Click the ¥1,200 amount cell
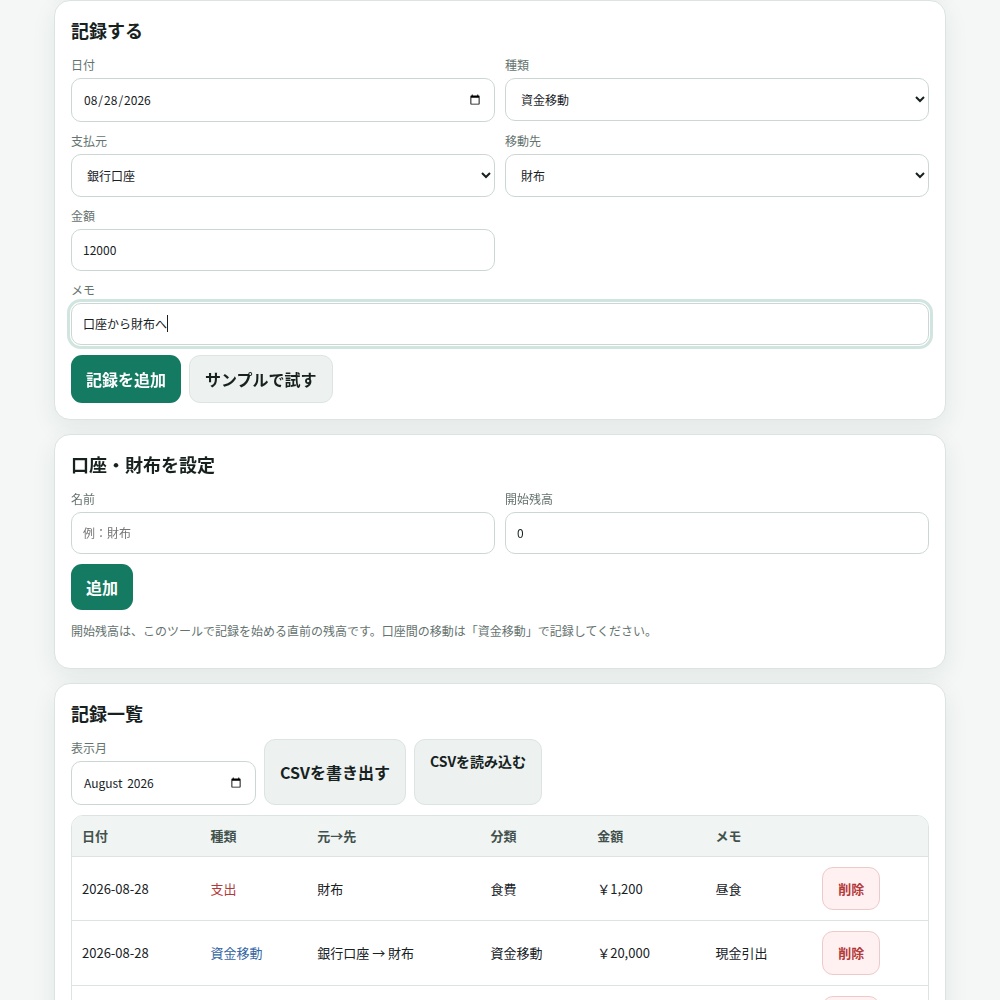 coord(620,889)
